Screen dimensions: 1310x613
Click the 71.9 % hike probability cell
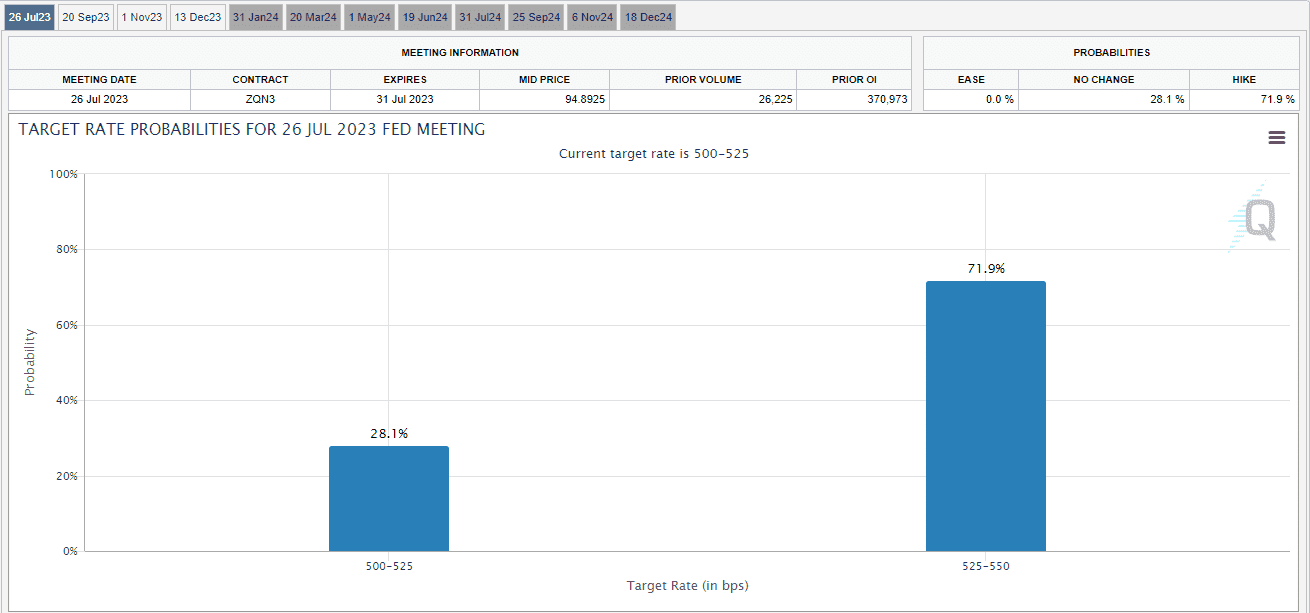coord(1243,99)
